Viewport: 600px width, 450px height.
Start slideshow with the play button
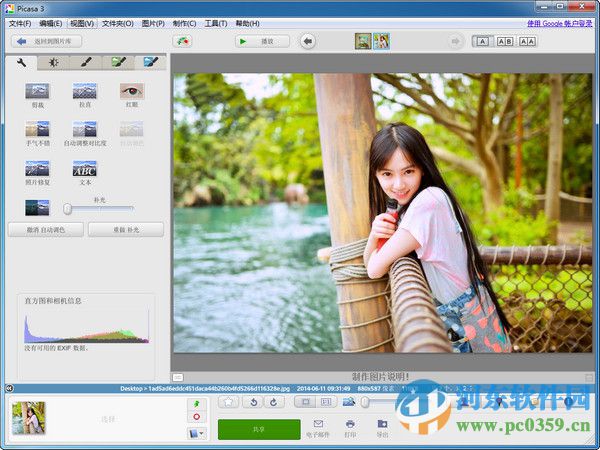262,41
